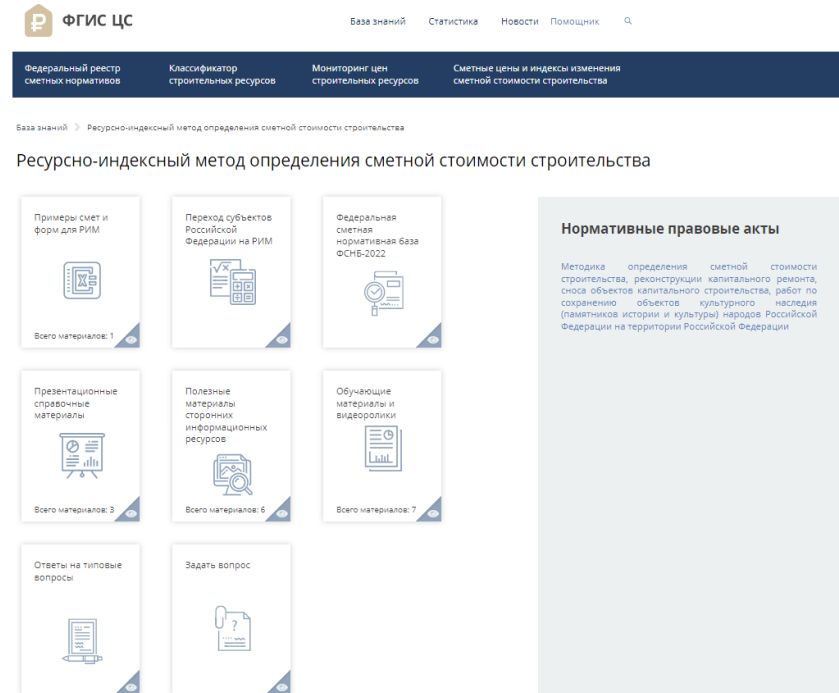Click the image search icon in Полезные материалы
Image resolution: width=839 pixels, height=693 pixels.
tap(231, 474)
